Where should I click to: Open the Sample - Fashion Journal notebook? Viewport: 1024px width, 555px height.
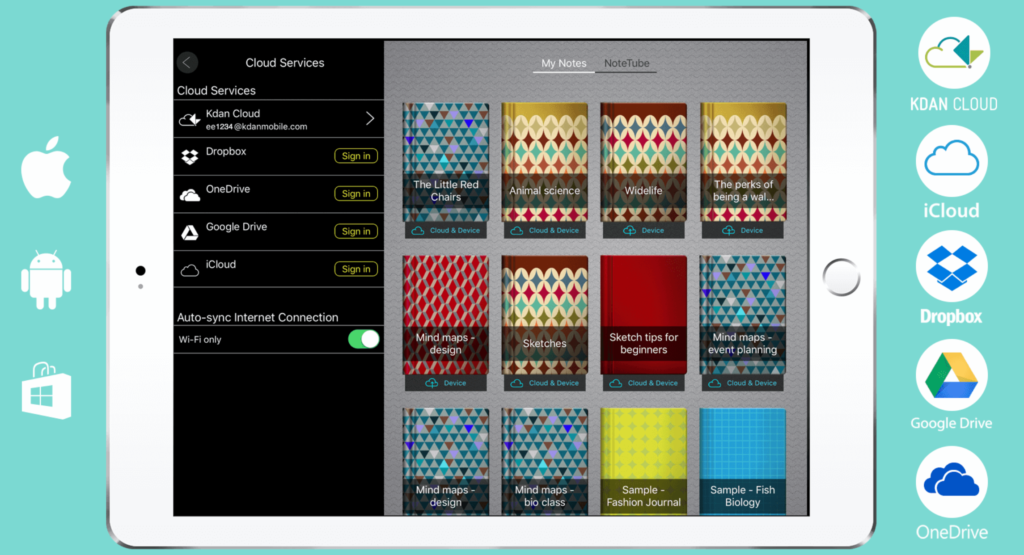coord(643,462)
